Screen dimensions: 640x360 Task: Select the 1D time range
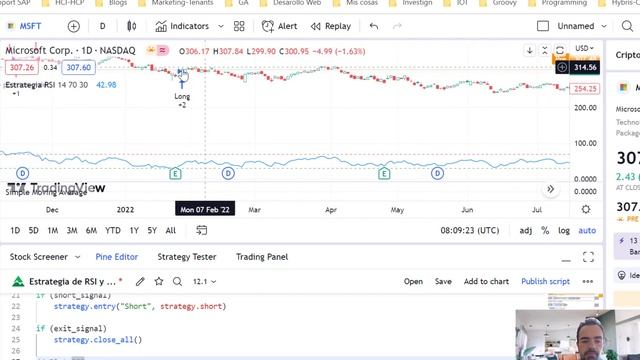click(15, 231)
